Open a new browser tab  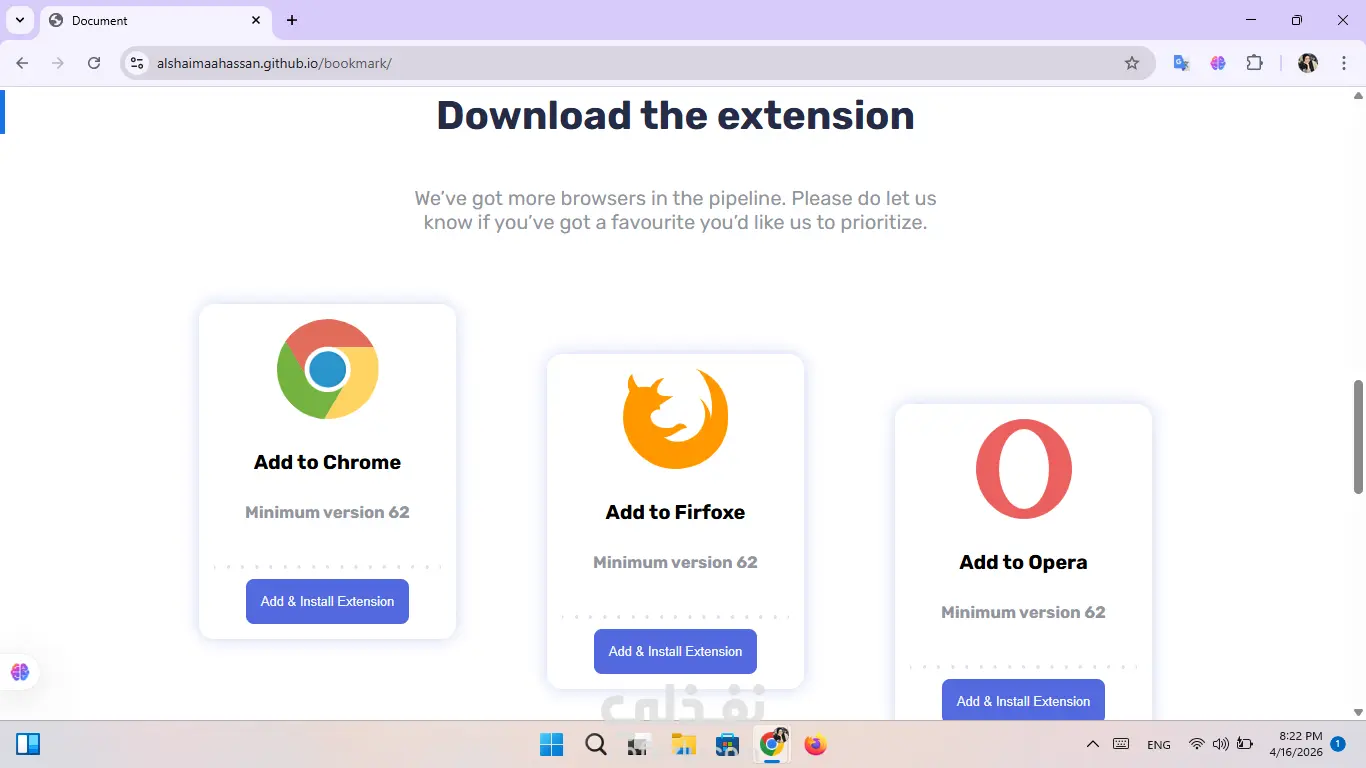(x=292, y=20)
